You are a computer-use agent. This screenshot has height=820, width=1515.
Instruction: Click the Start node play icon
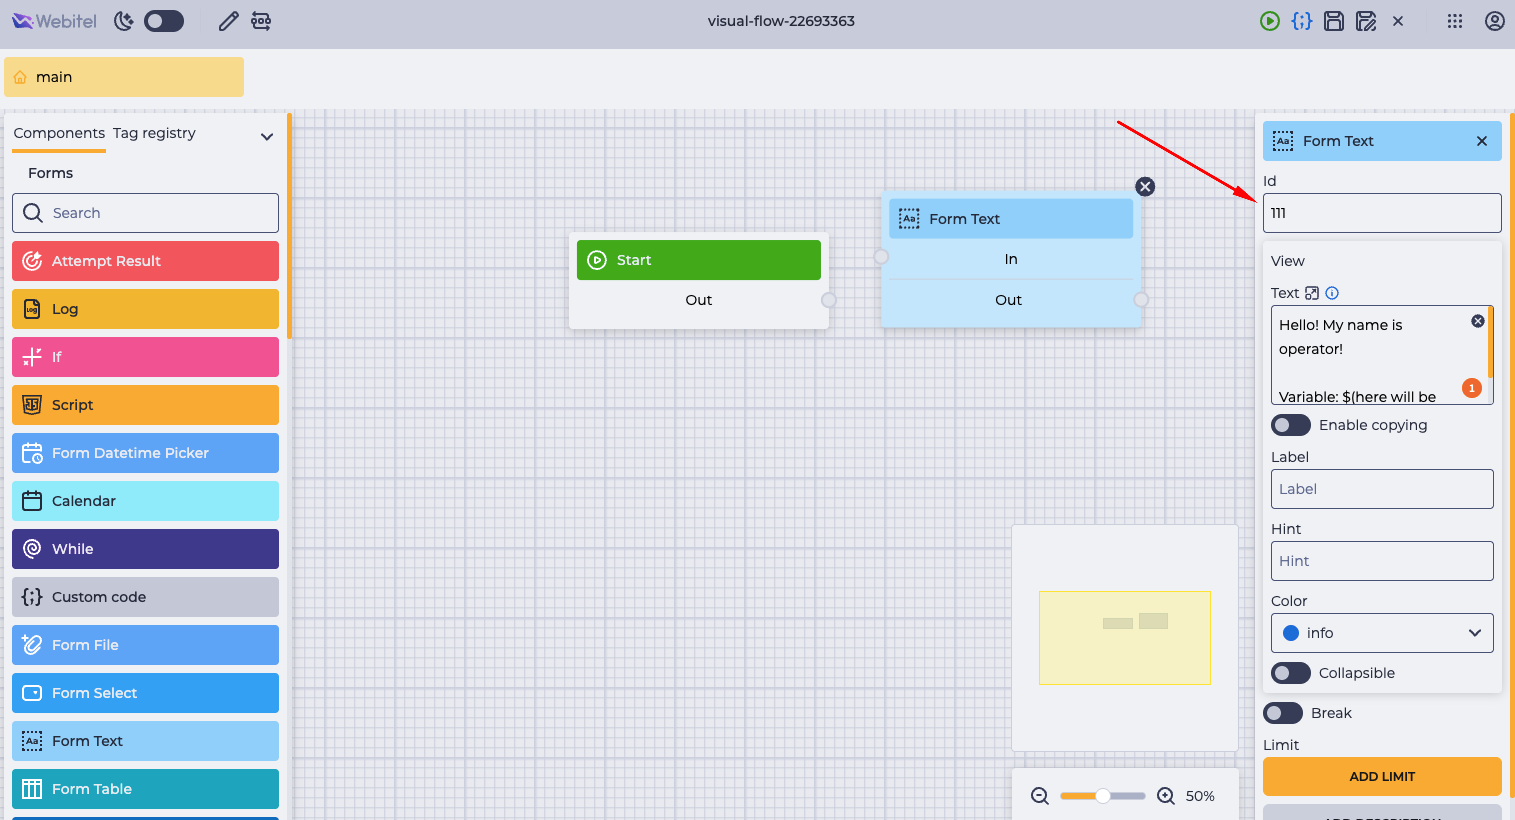pos(597,260)
